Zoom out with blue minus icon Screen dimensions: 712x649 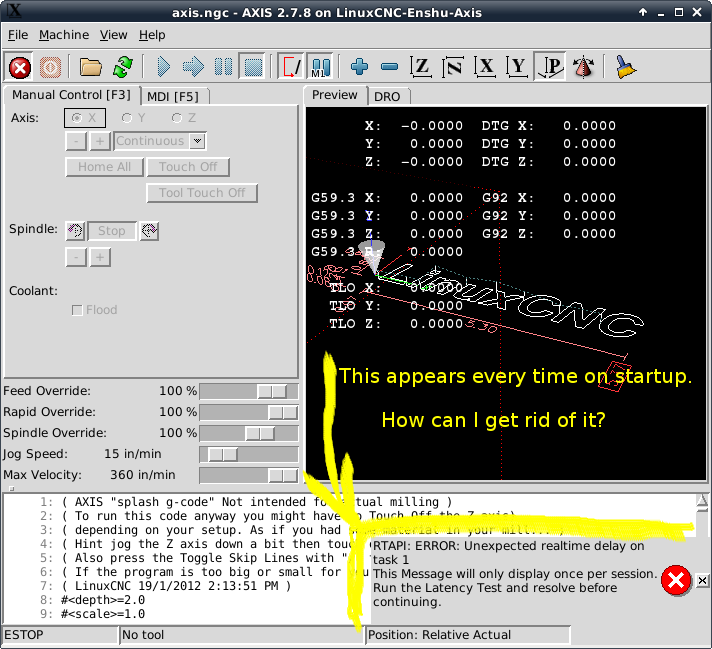pyautogui.click(x=390, y=67)
